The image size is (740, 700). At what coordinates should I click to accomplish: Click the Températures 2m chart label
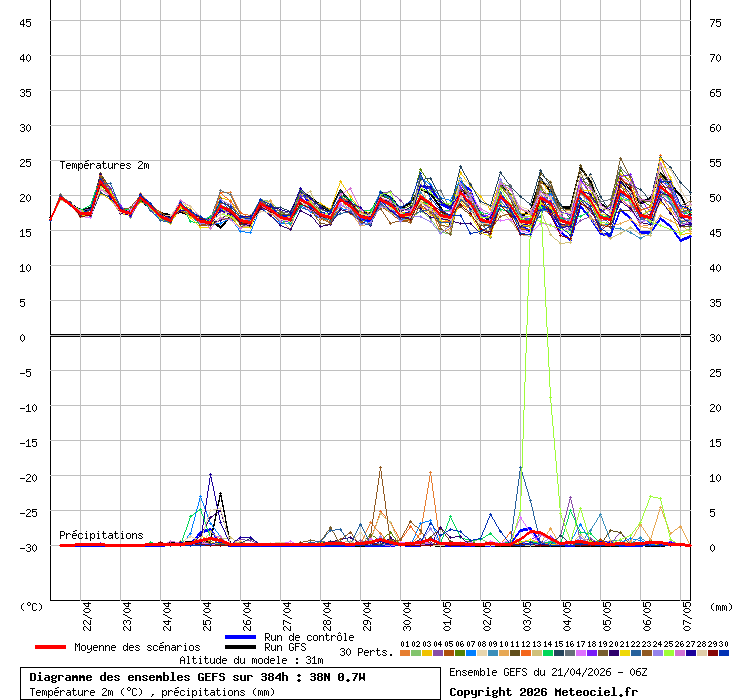pyautogui.click(x=104, y=165)
